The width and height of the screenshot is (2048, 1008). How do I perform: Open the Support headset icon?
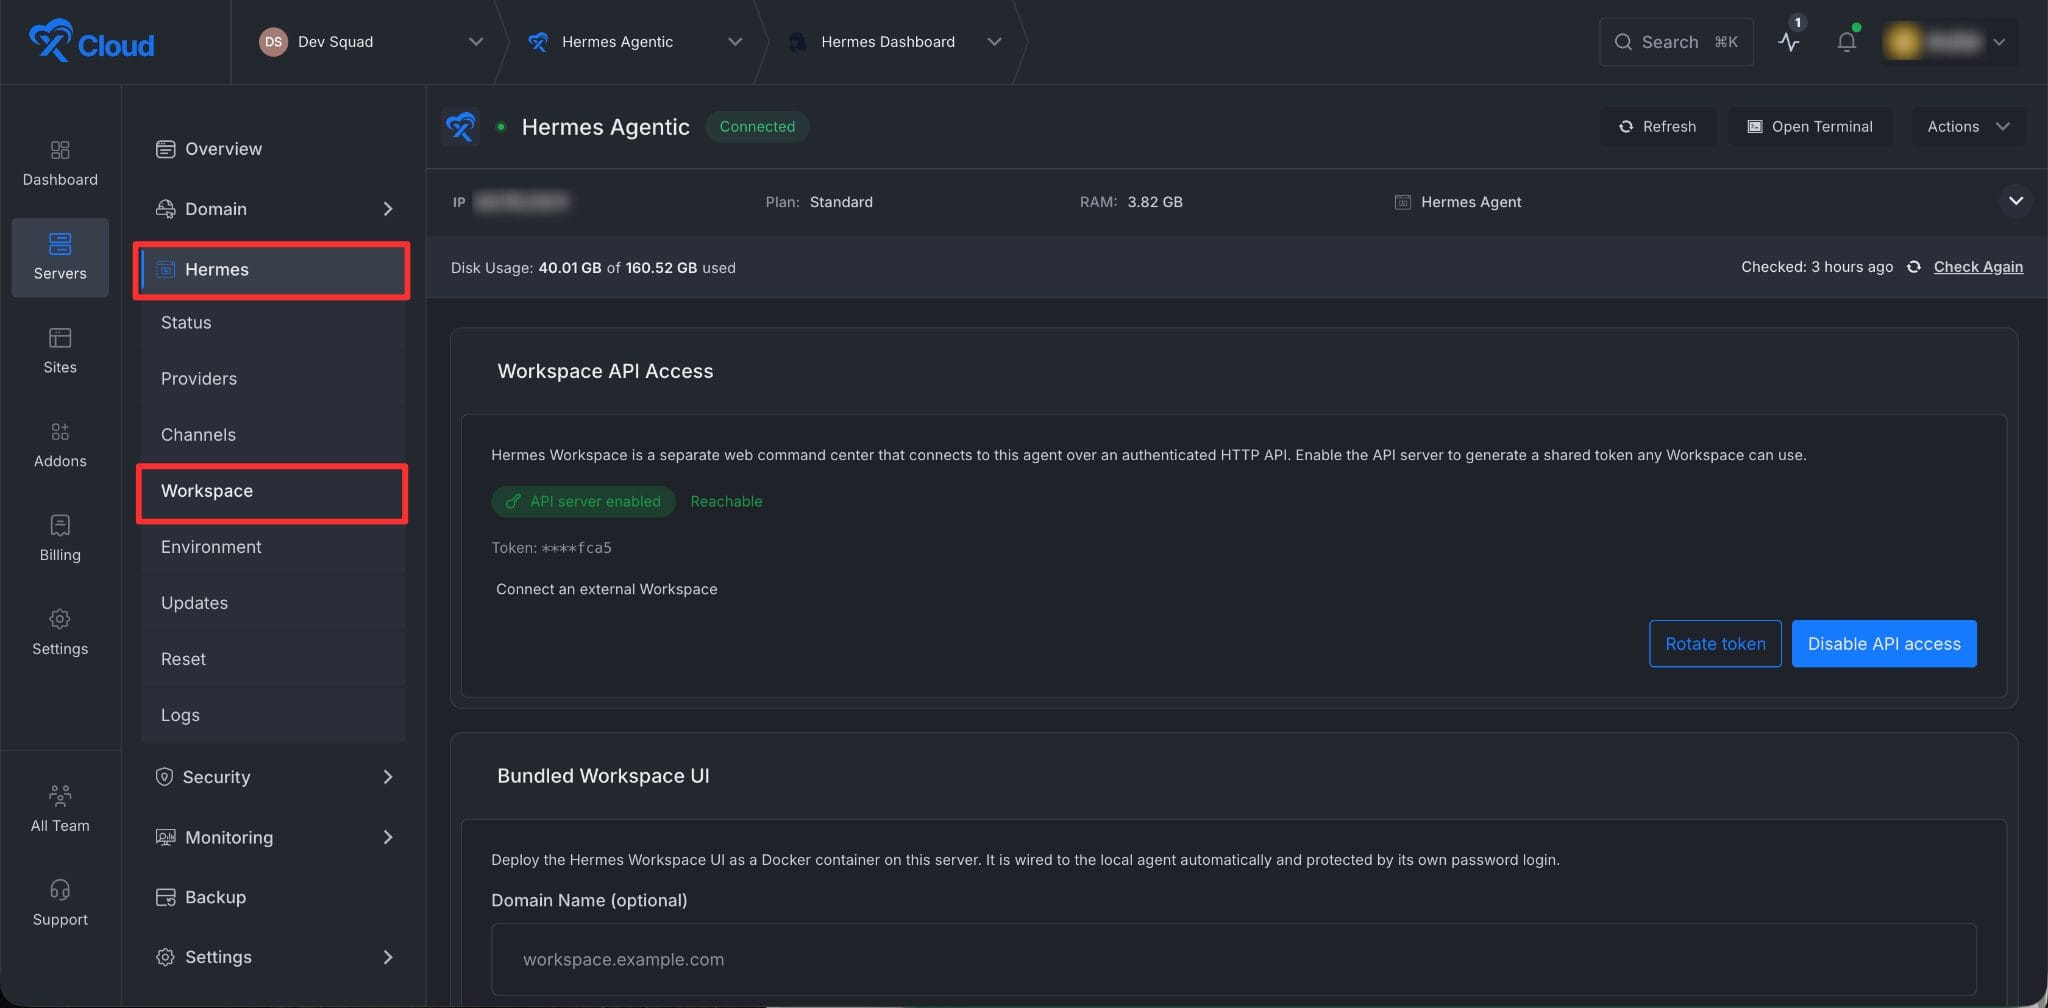pos(60,890)
